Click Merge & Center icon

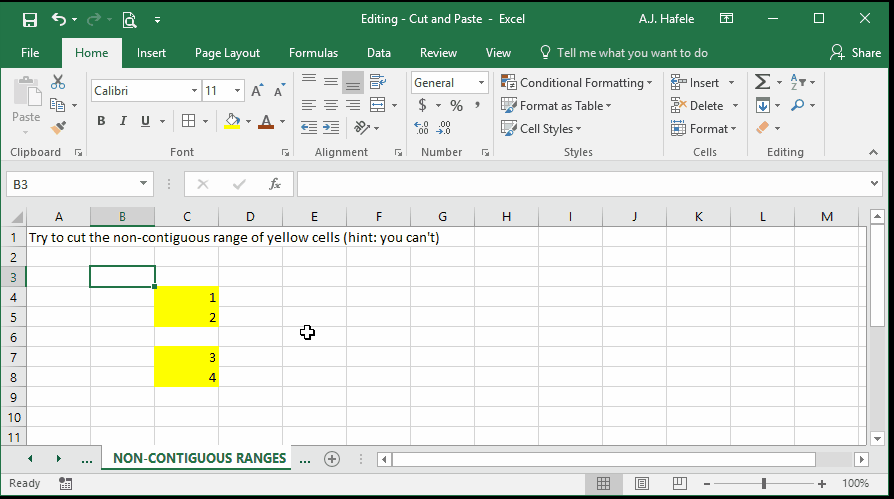[377, 104]
